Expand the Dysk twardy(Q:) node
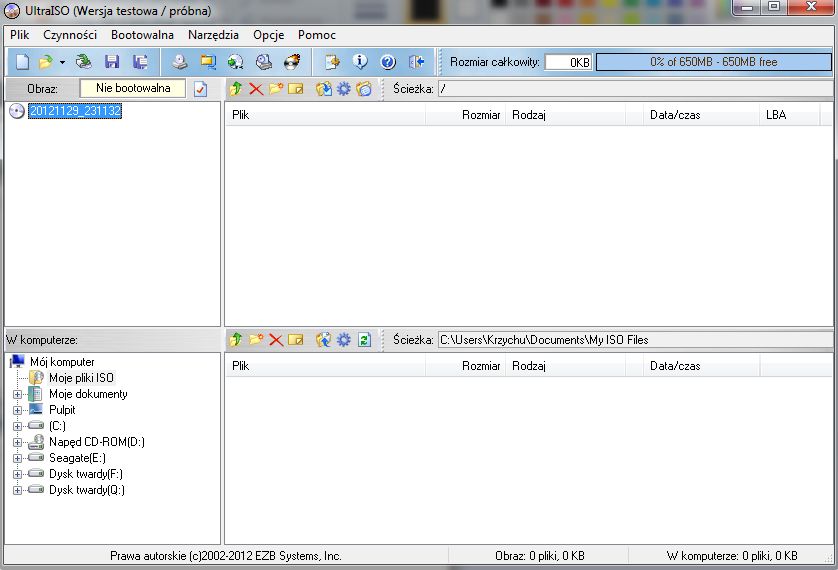The height and width of the screenshot is (570, 838). 17,490
